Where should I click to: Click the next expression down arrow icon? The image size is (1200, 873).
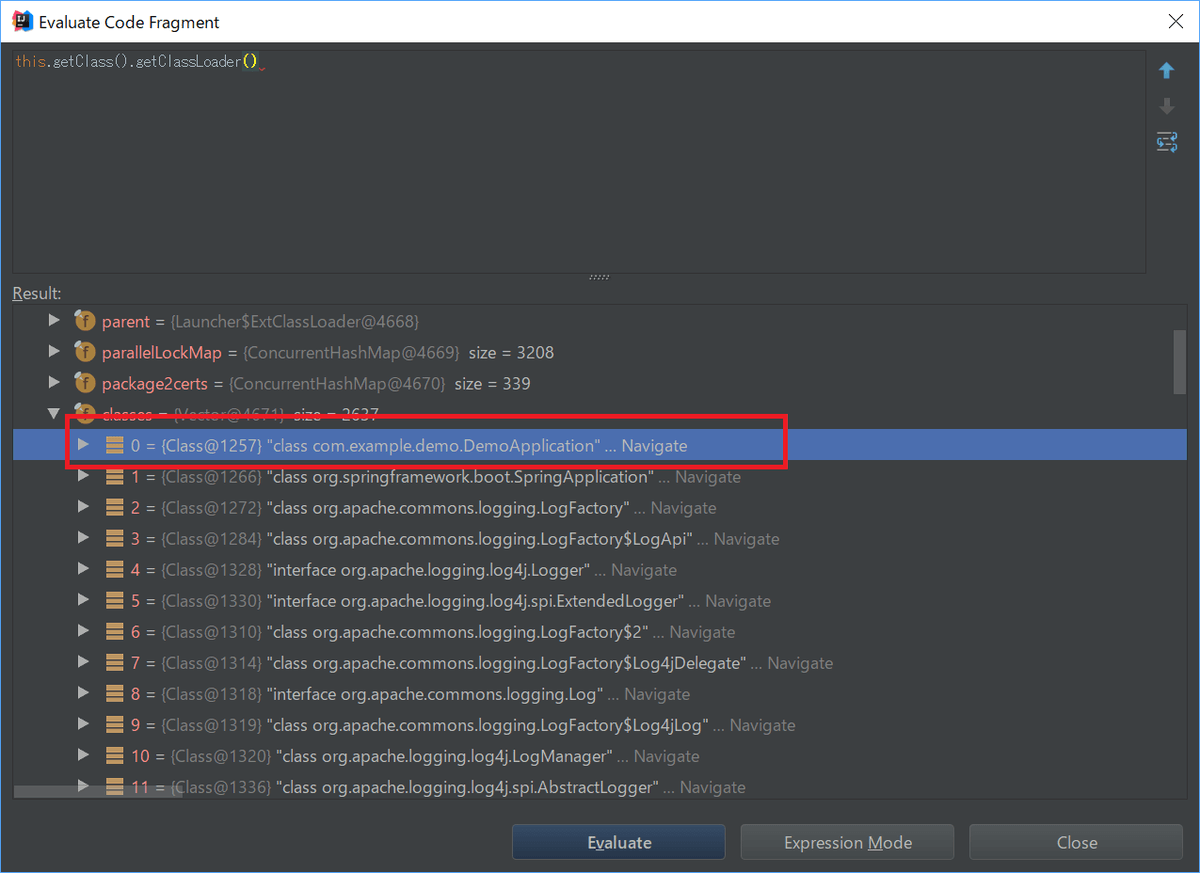tap(1166, 106)
